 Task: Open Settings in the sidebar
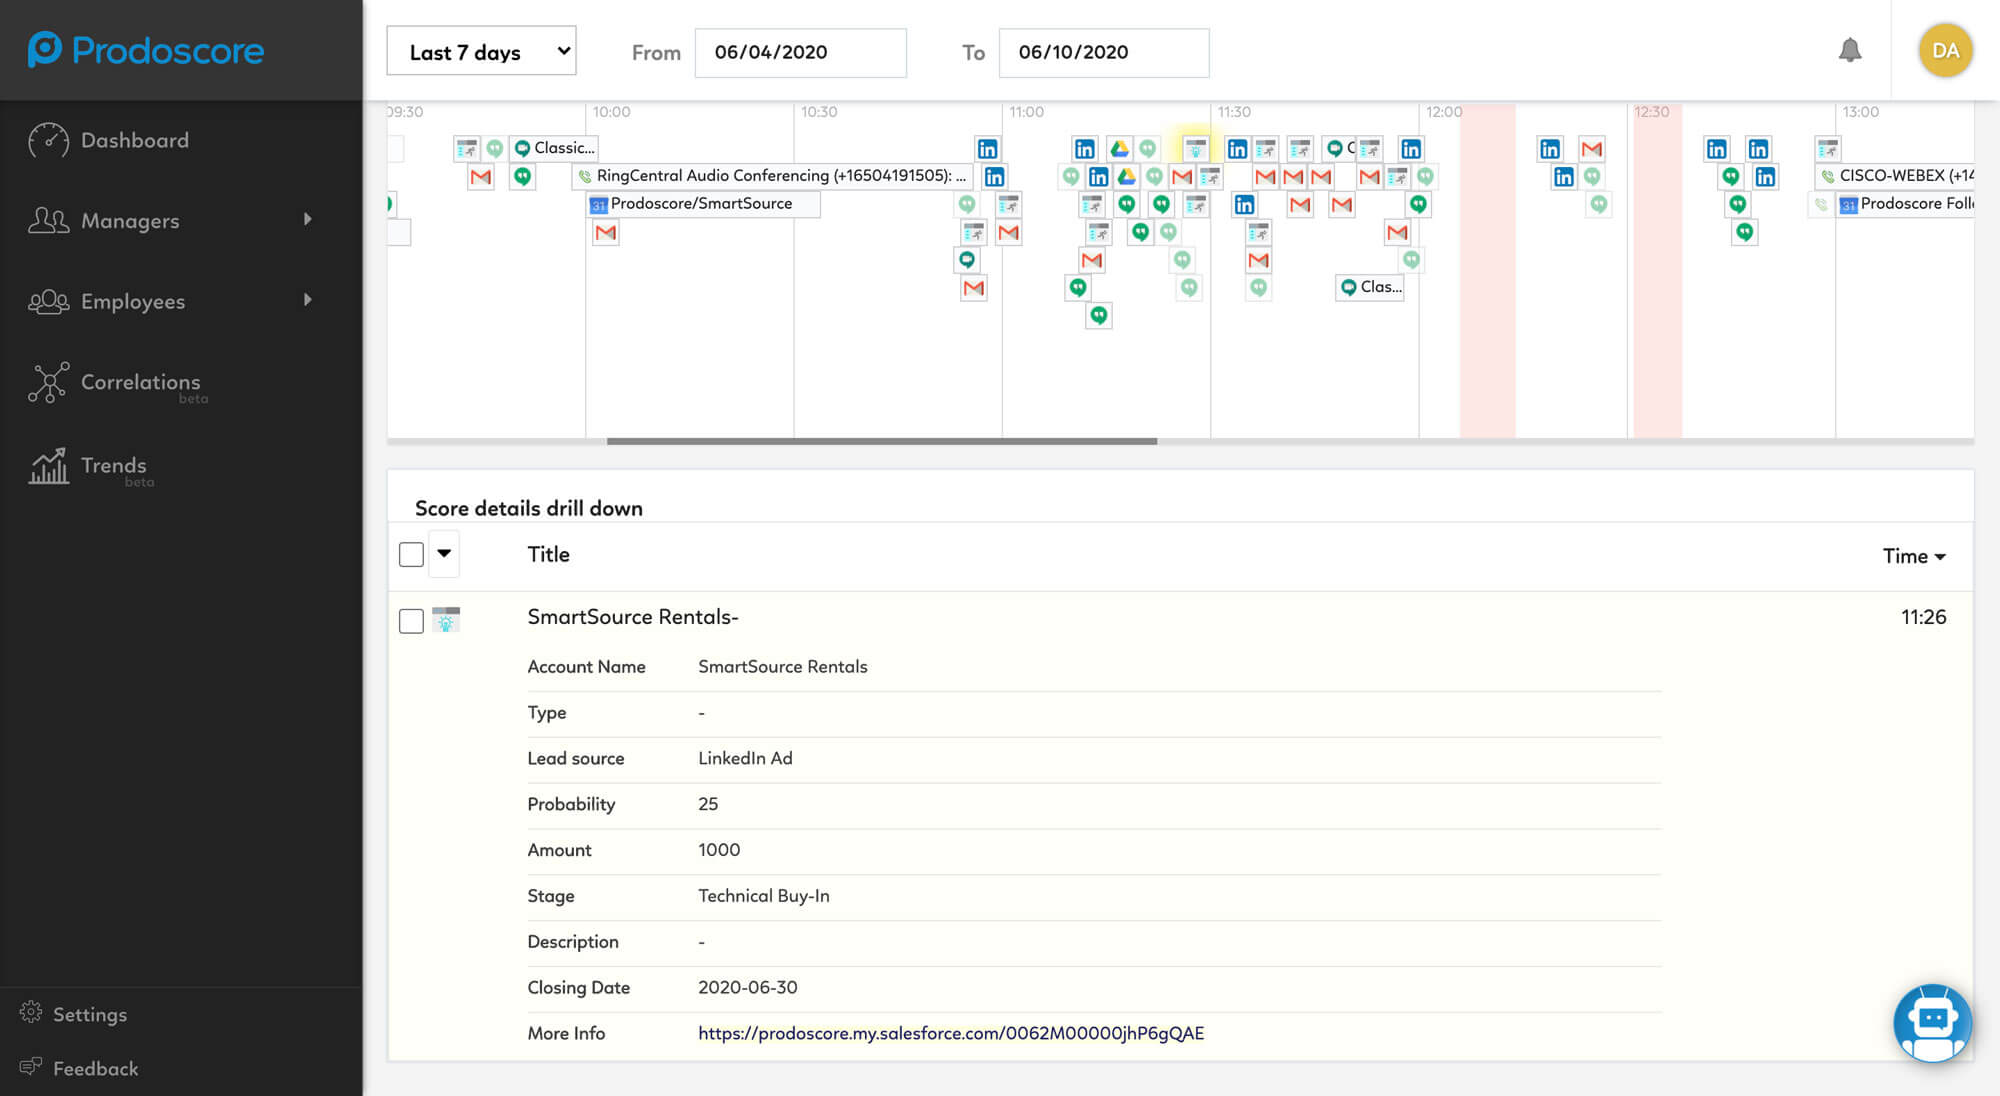coord(90,1014)
